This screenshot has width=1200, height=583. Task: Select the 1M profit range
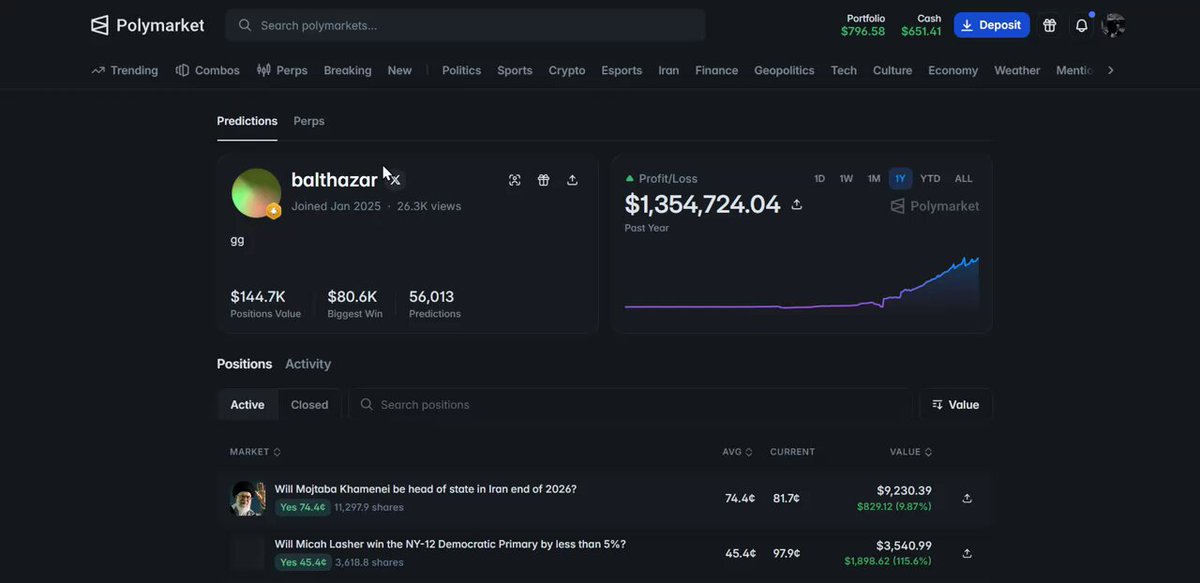tap(874, 179)
